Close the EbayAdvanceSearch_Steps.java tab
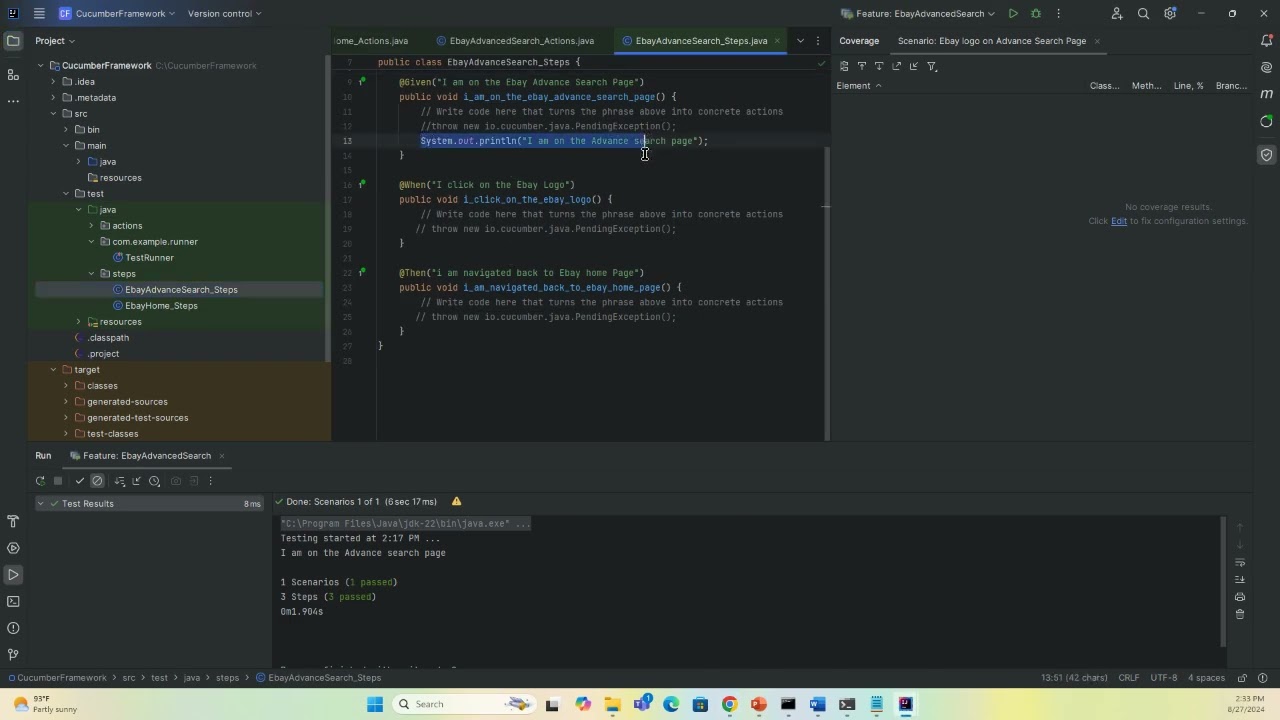The width and height of the screenshot is (1280, 720). 777,41
